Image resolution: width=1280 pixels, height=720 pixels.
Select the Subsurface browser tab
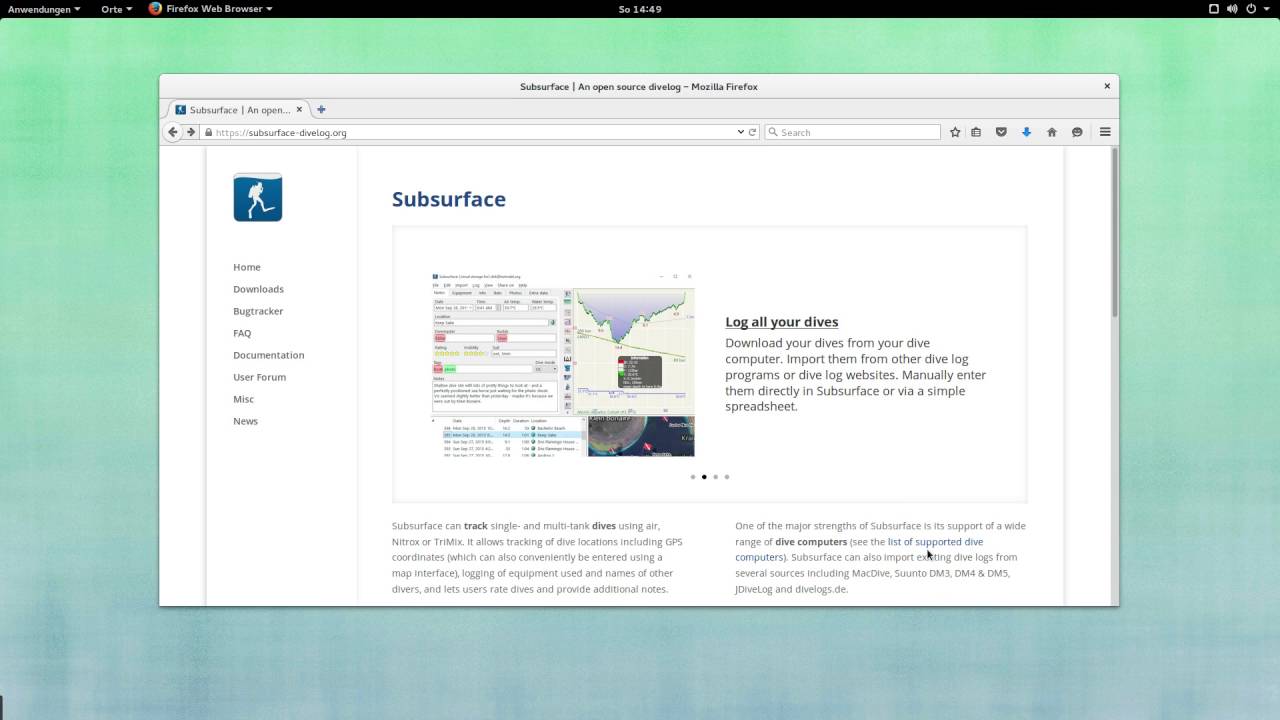pos(239,110)
